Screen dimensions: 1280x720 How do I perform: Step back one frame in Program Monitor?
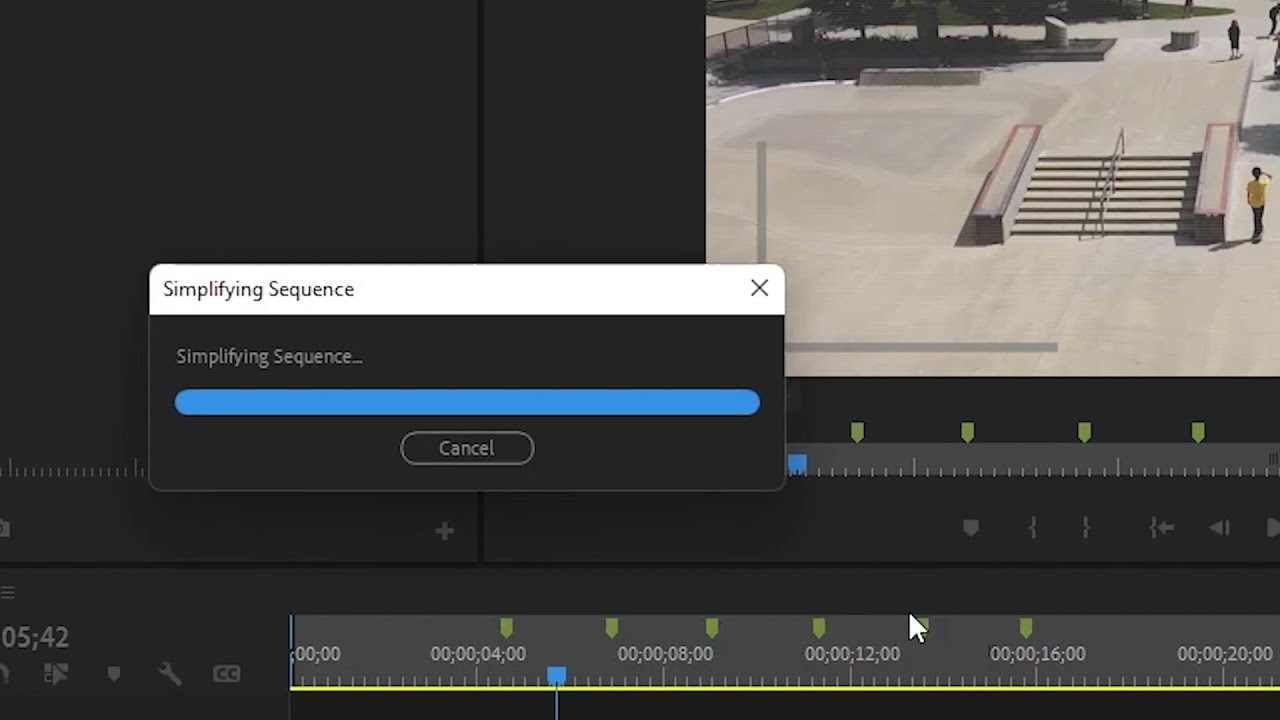1219,528
